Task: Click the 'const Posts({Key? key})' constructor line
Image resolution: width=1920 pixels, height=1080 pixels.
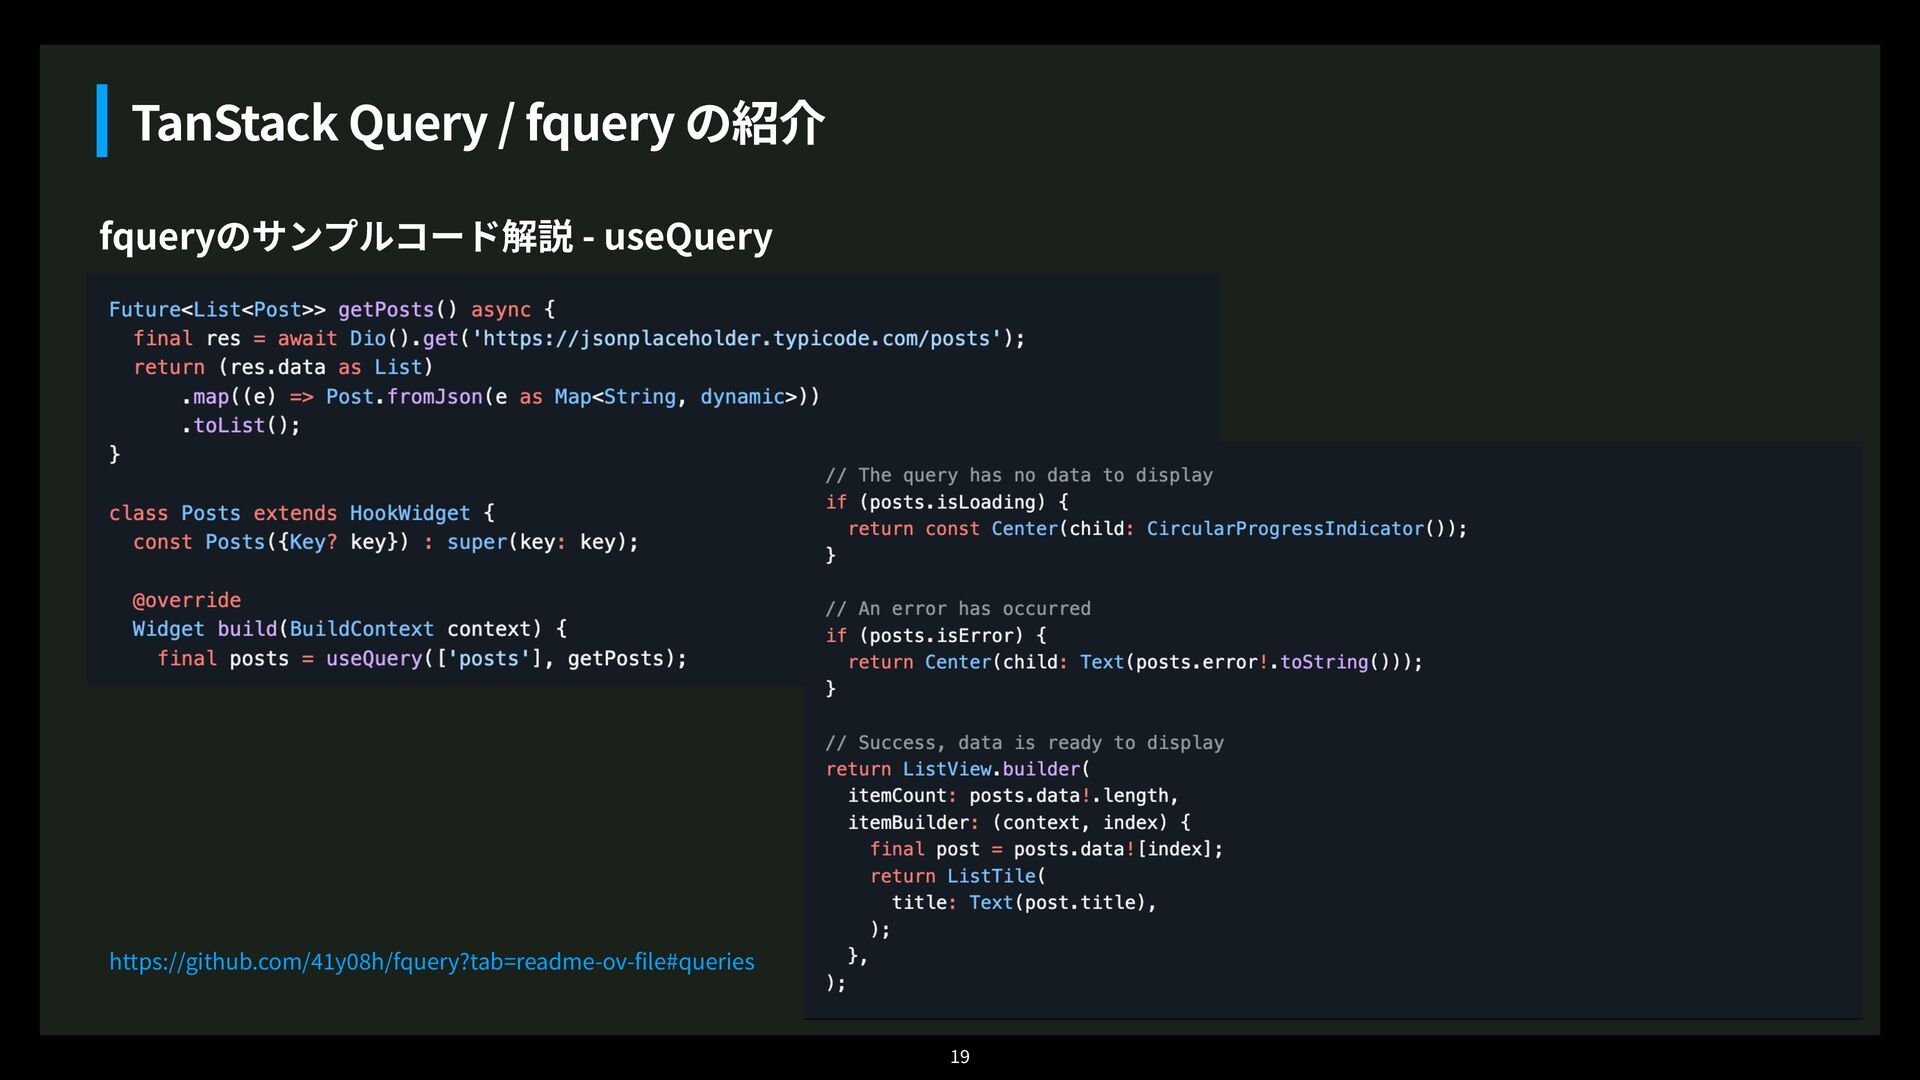Action: click(x=386, y=542)
